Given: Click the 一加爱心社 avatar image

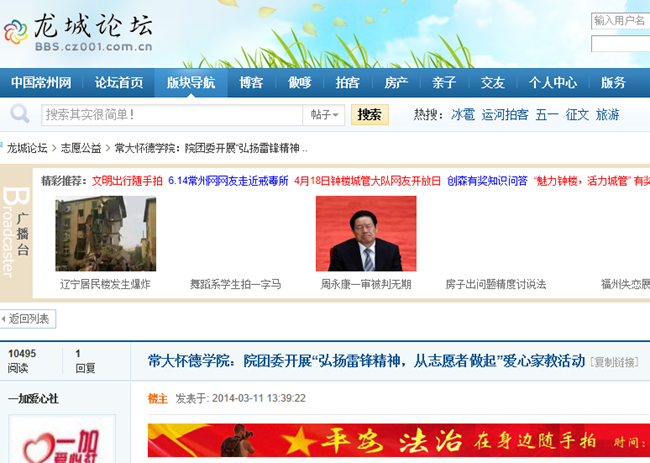Looking at the screenshot, I should (62, 439).
